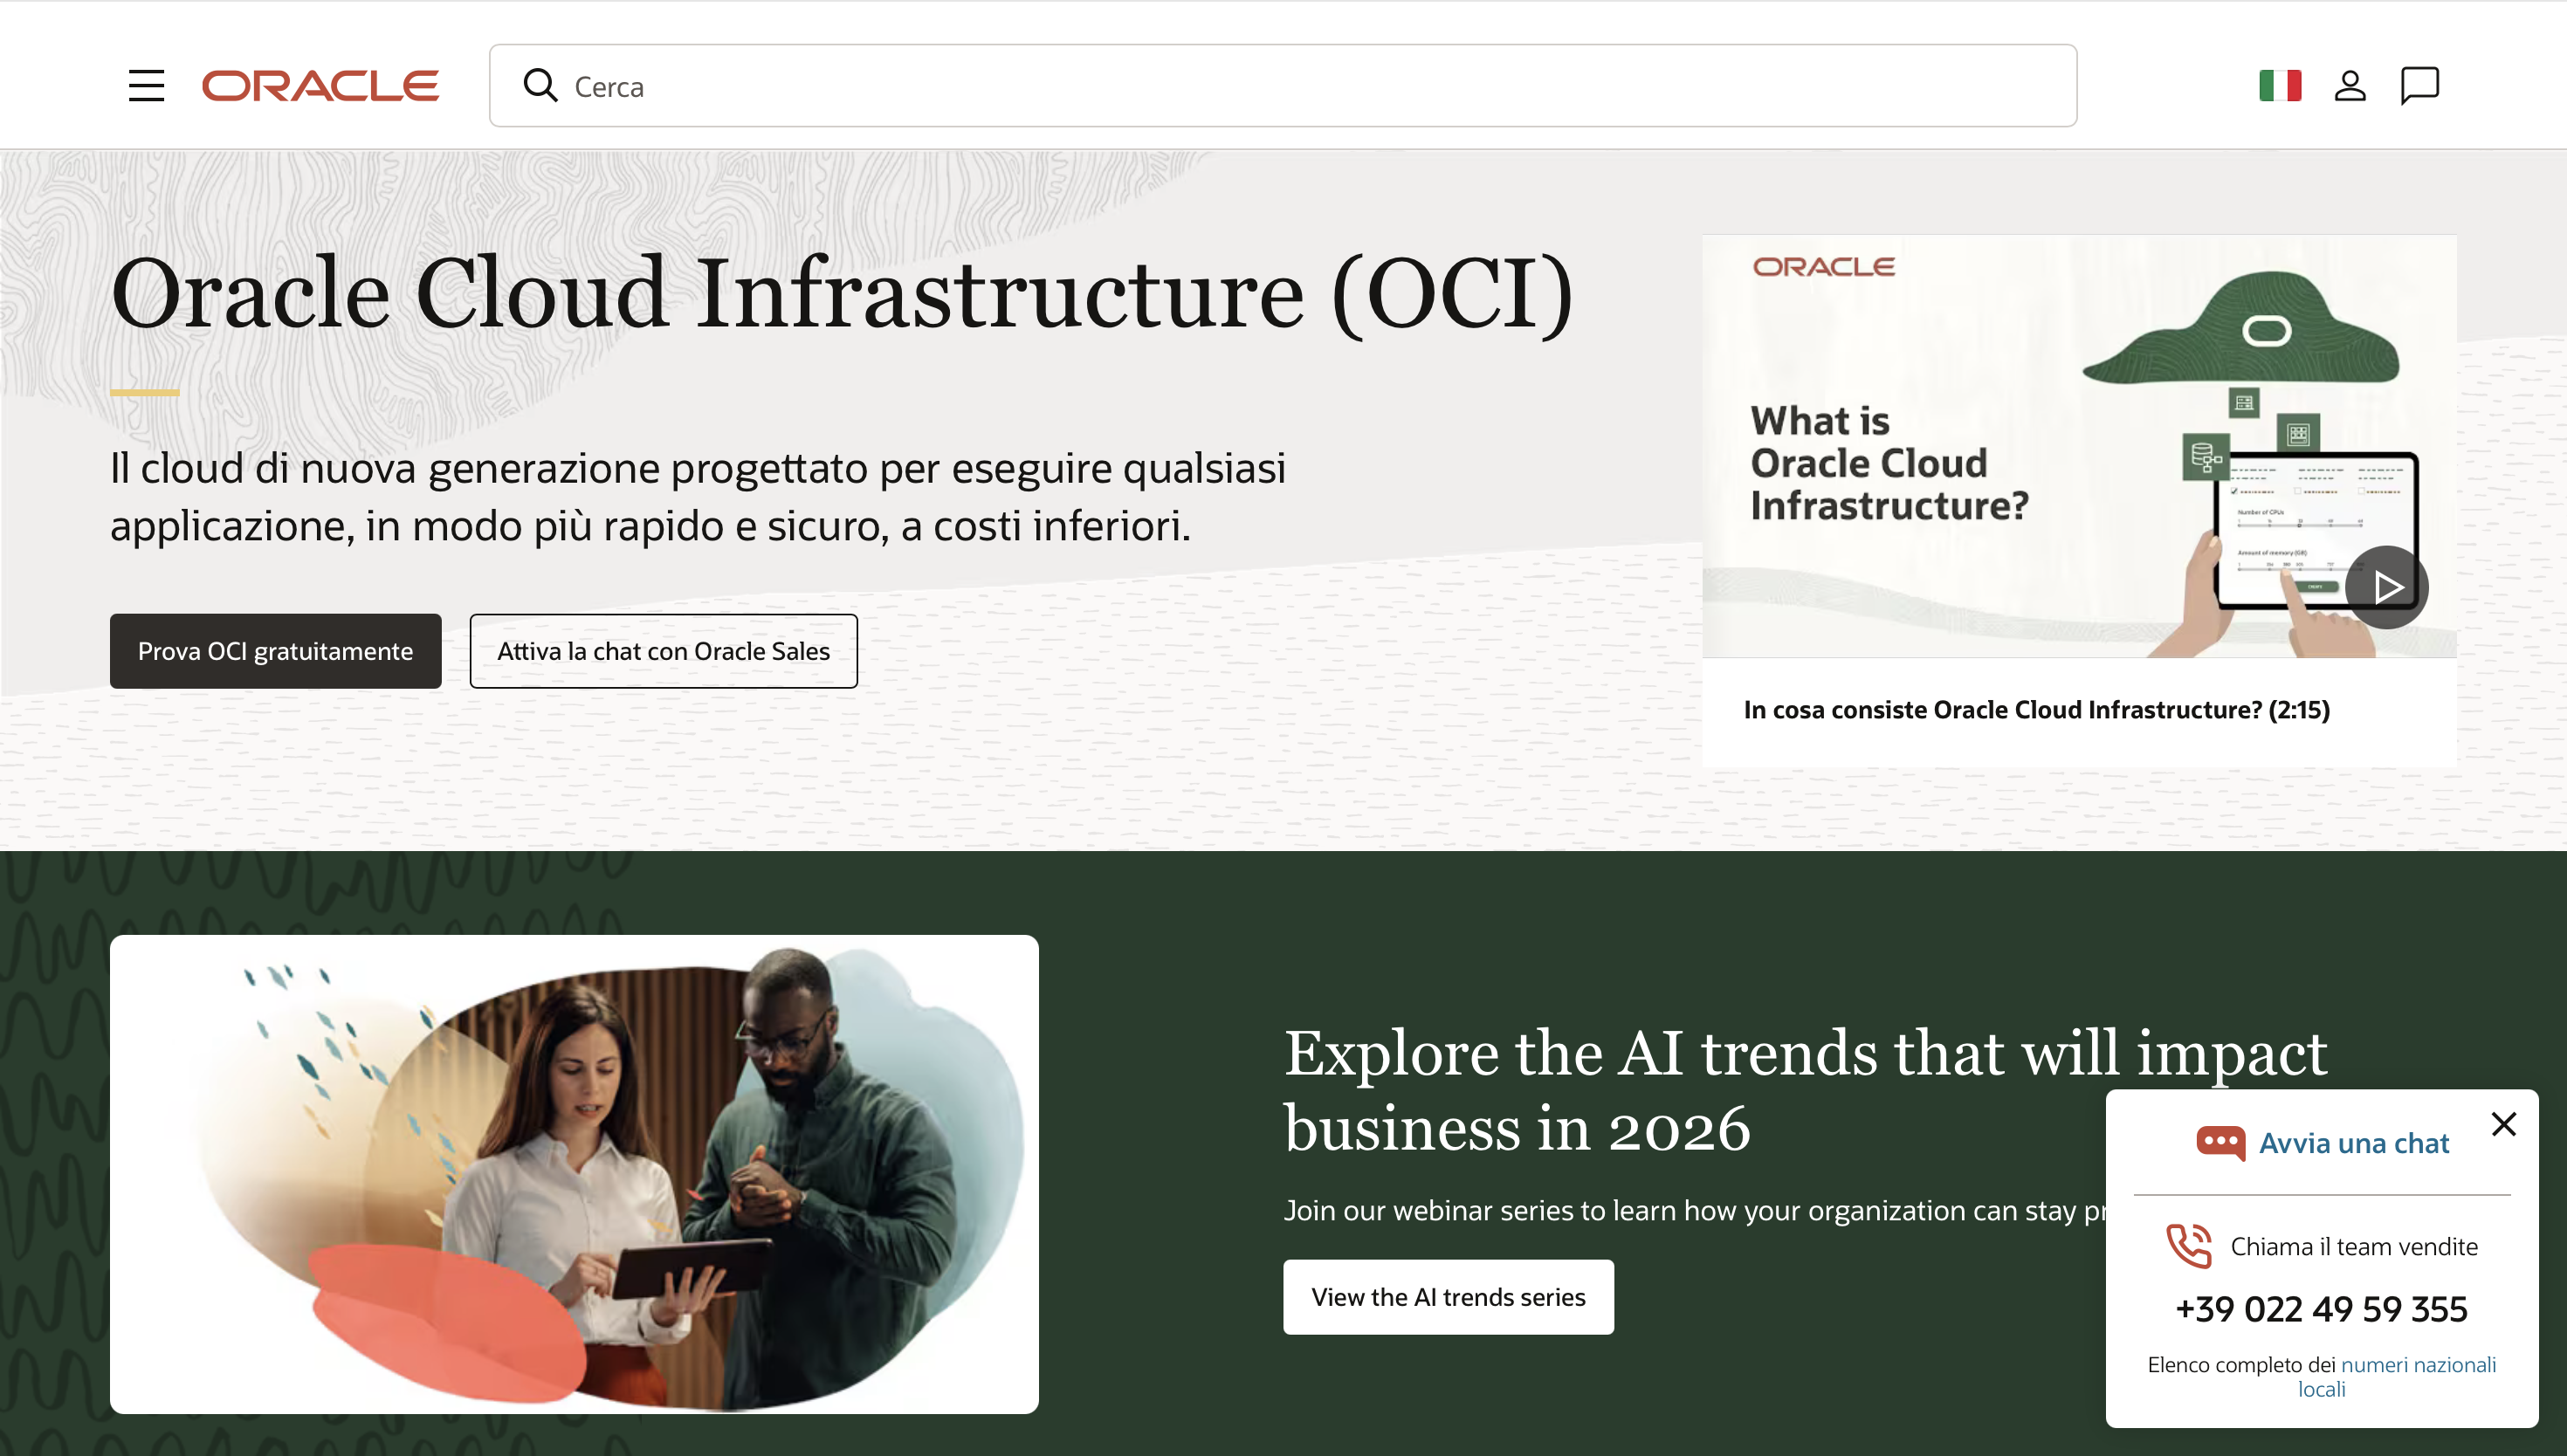Click the +39 022 49 59 355 phone number
The width and height of the screenshot is (2567, 1456).
pos(2321,1309)
